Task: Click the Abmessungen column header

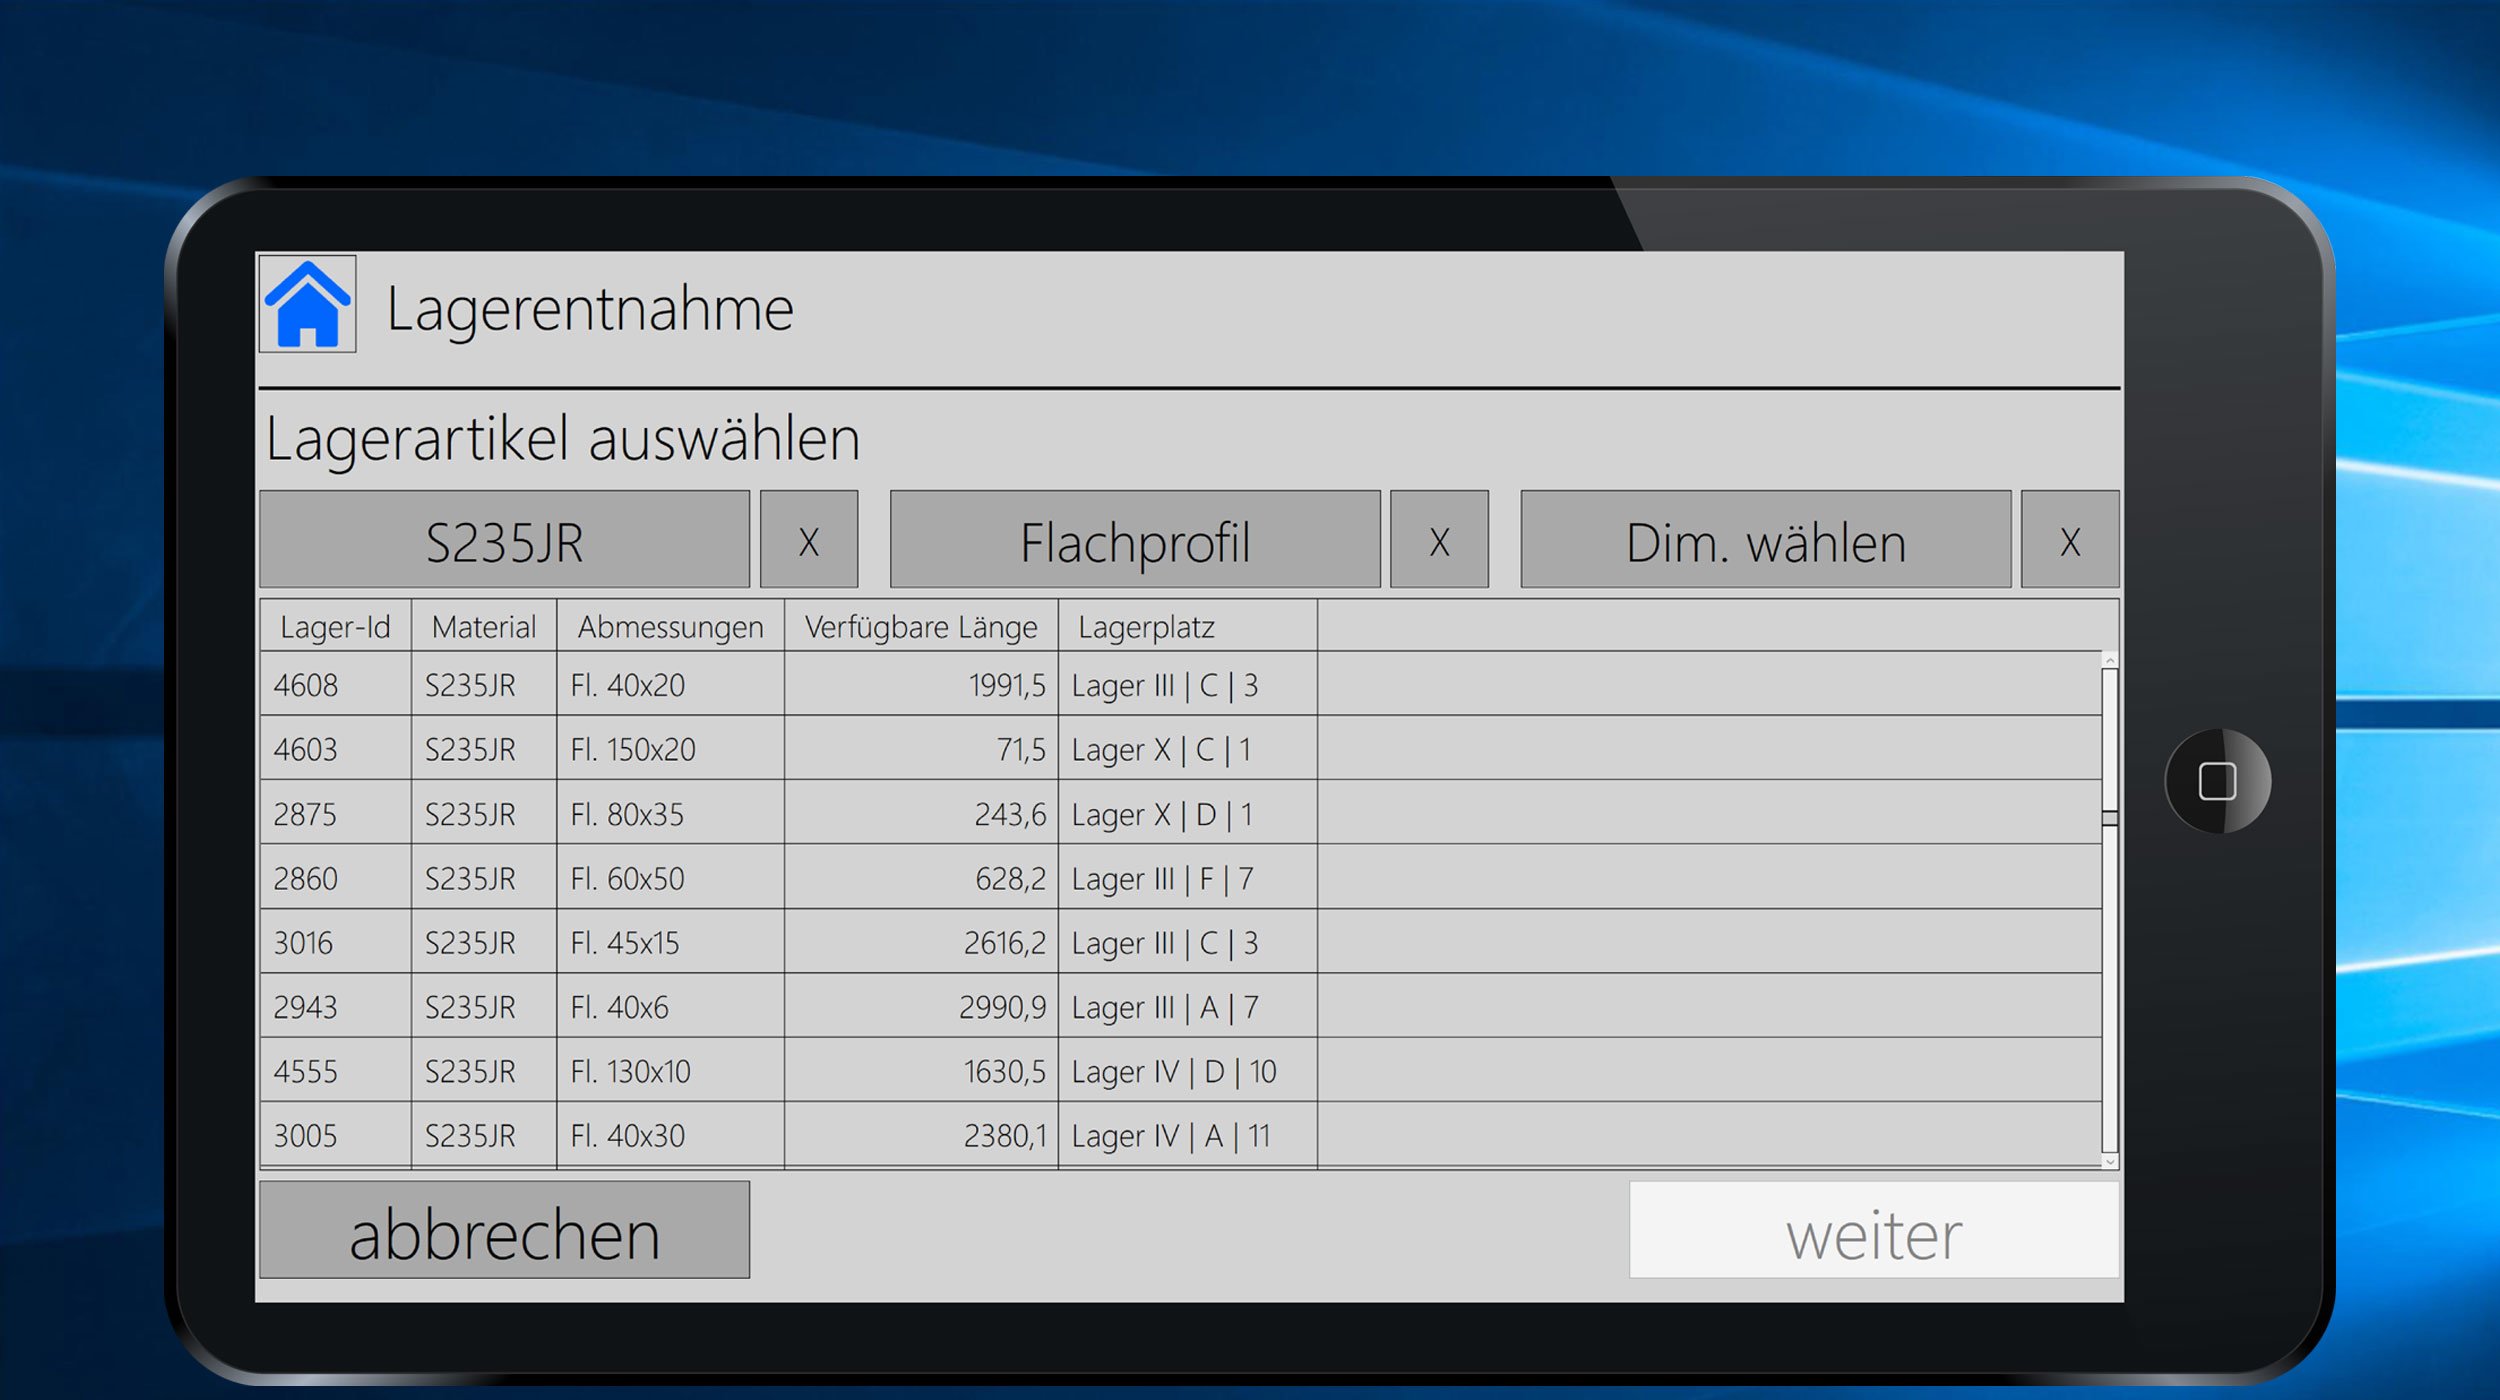Action: [x=670, y=627]
